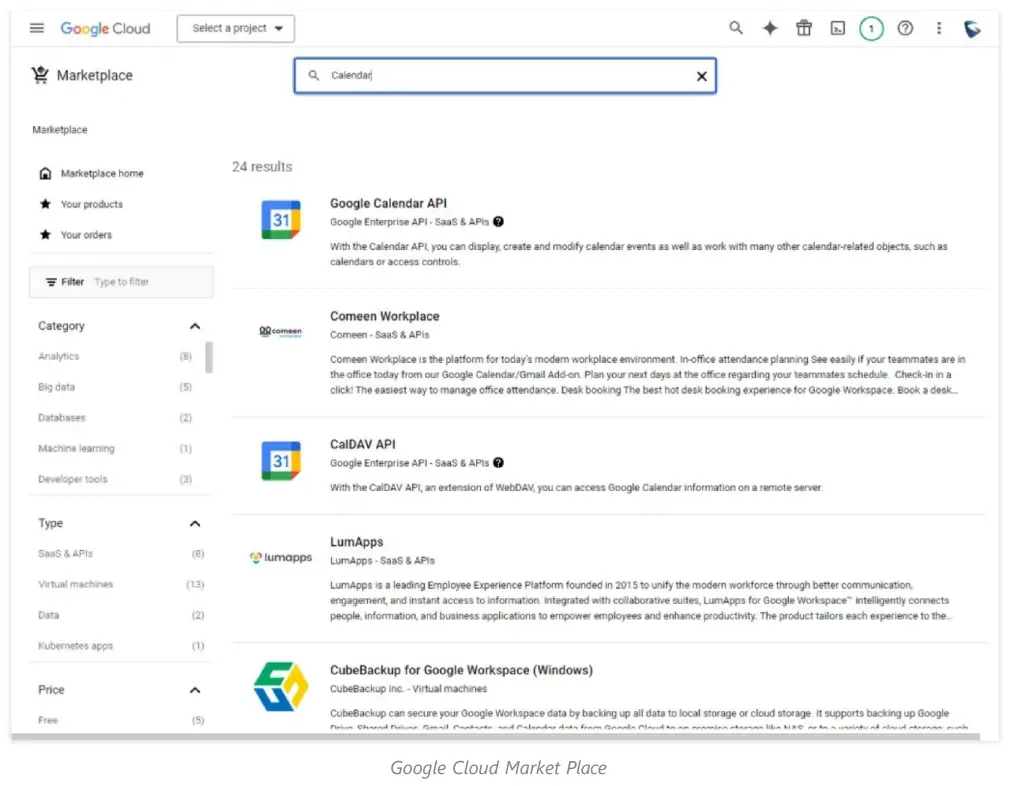Collapse the Price filter section
This screenshot has height=786, width=1014.
[195, 690]
